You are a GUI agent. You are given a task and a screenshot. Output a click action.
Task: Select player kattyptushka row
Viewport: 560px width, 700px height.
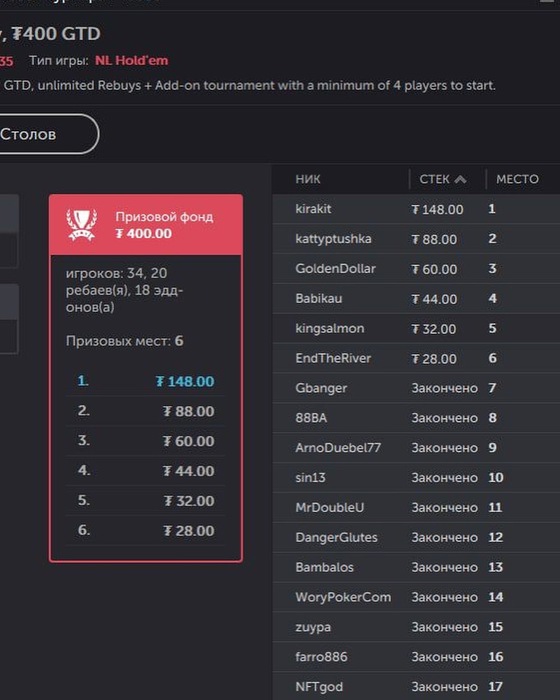[x=416, y=239]
